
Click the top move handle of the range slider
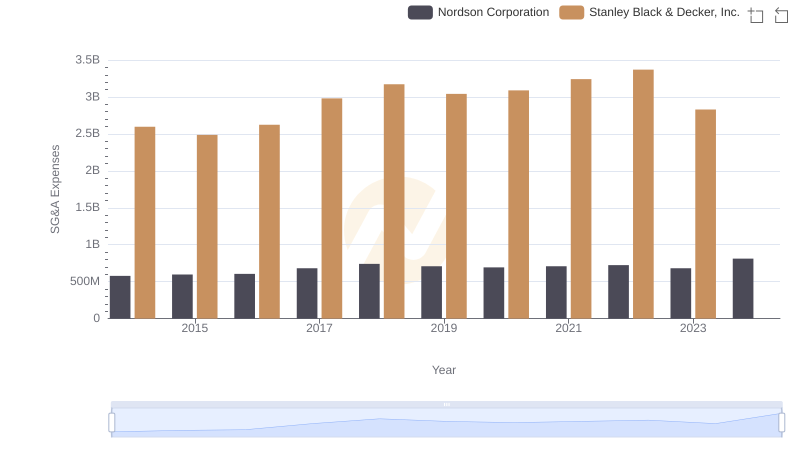tap(446, 404)
